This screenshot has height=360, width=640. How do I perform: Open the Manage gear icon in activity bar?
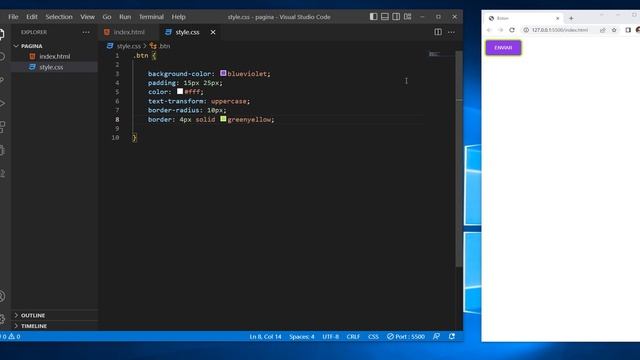[2, 319]
